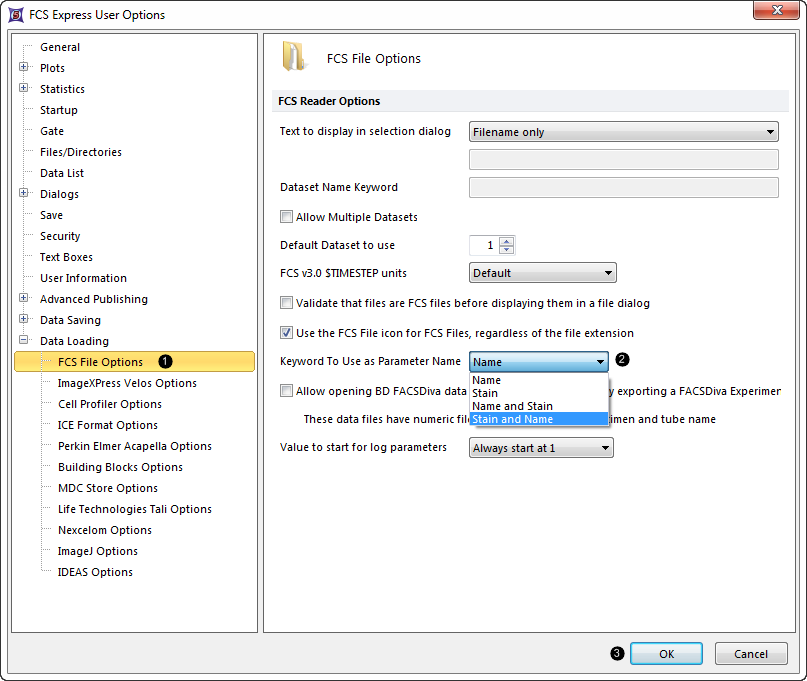
Task: Open the Security options page
Action: click(x=60, y=236)
